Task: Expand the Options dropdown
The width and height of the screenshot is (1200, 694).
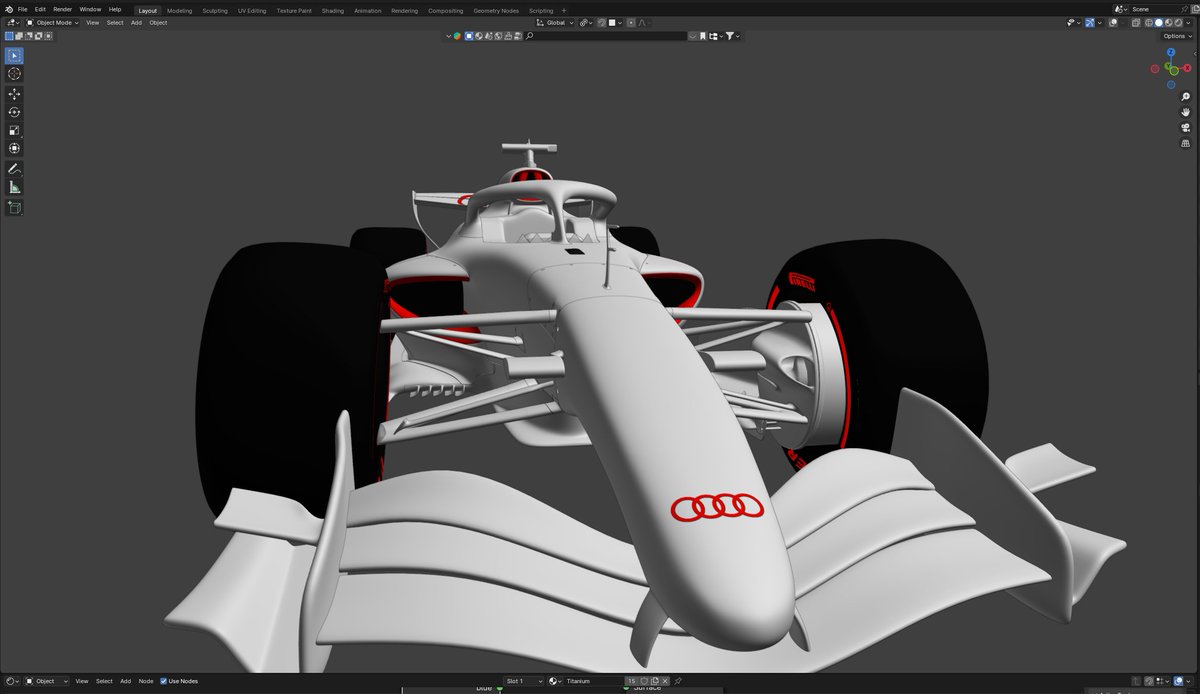Action: pyautogui.click(x=1177, y=36)
